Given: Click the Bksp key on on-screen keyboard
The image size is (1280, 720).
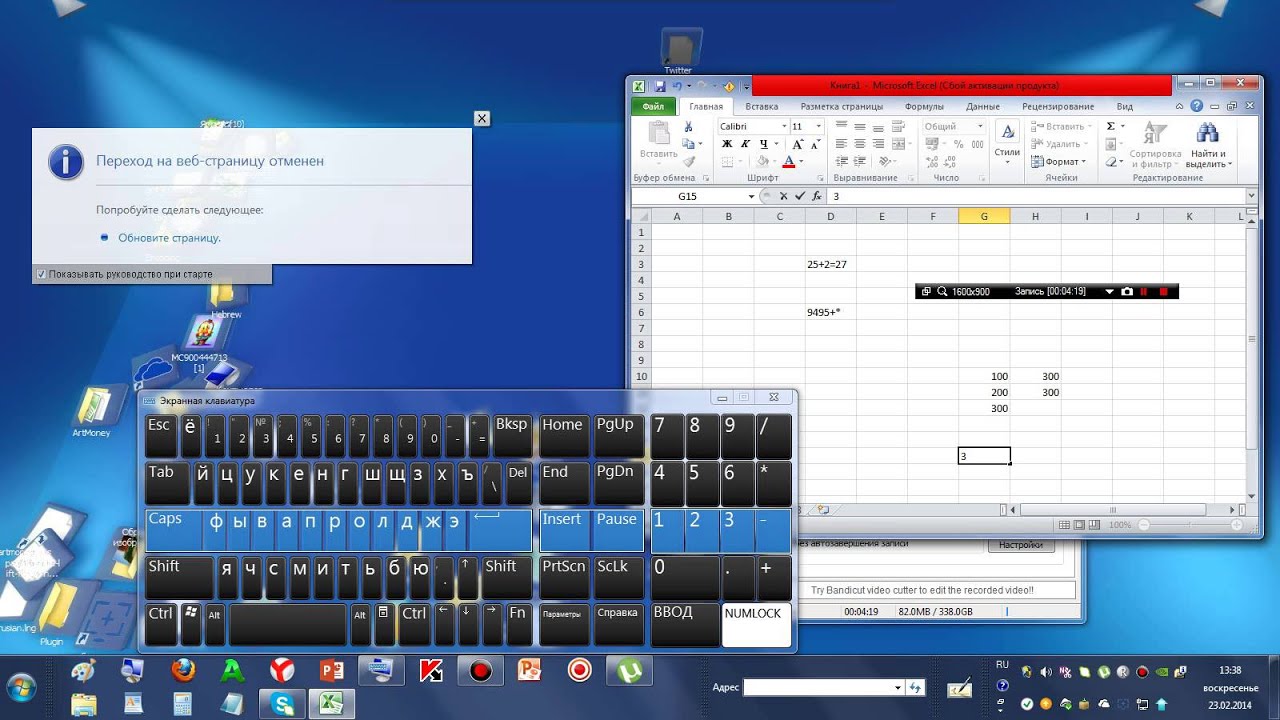Looking at the screenshot, I should pyautogui.click(x=513, y=436).
